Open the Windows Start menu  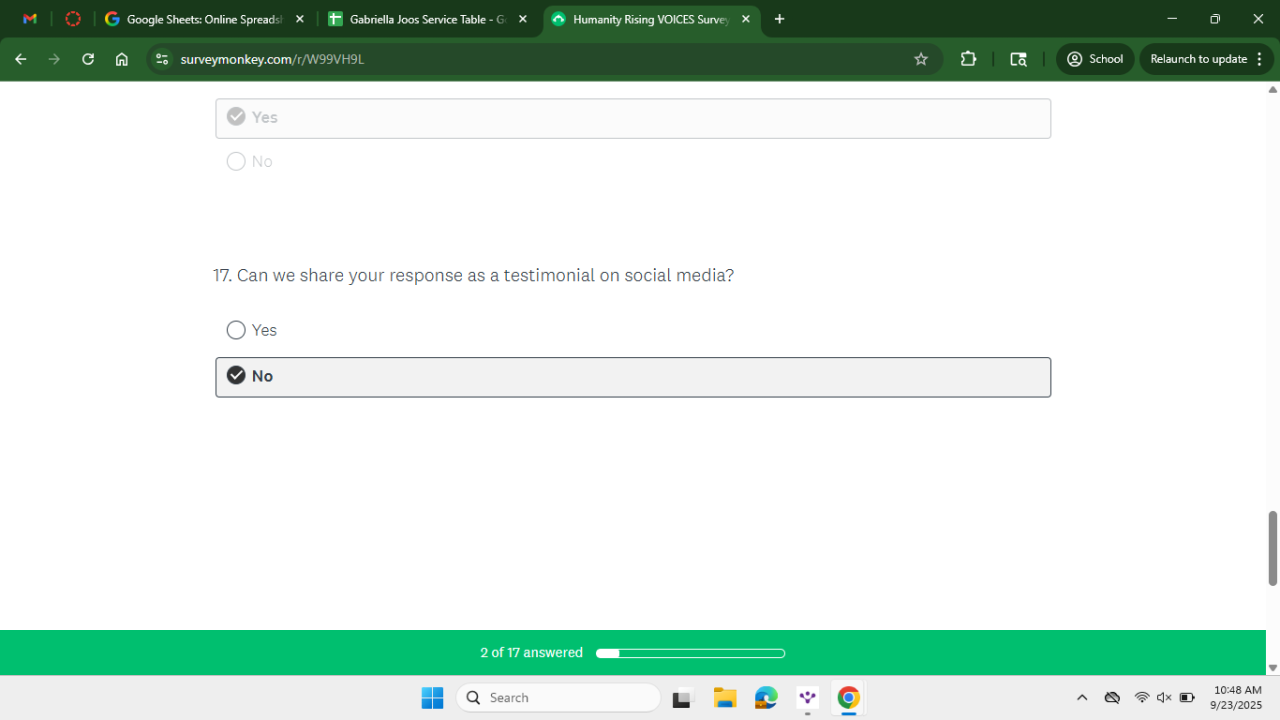coord(432,698)
